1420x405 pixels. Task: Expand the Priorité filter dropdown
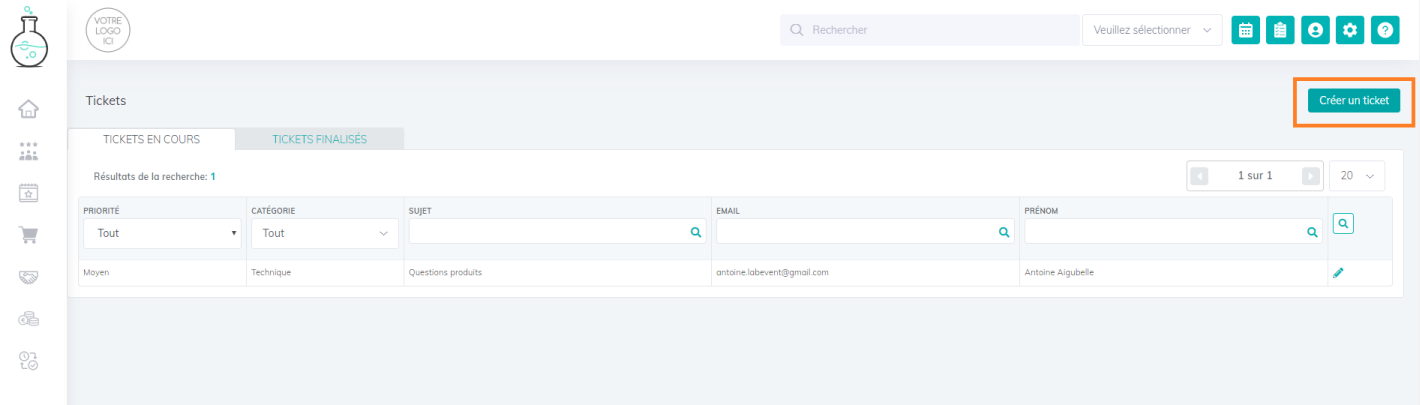coord(164,233)
